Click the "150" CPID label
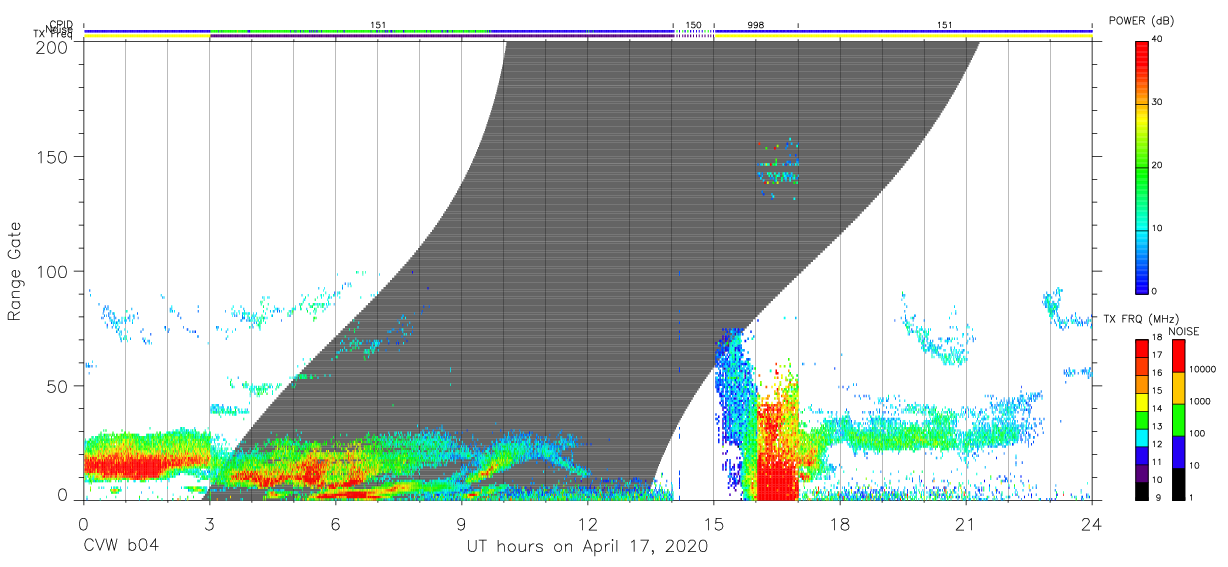This screenshot has height=567, width=1228. pos(693,24)
